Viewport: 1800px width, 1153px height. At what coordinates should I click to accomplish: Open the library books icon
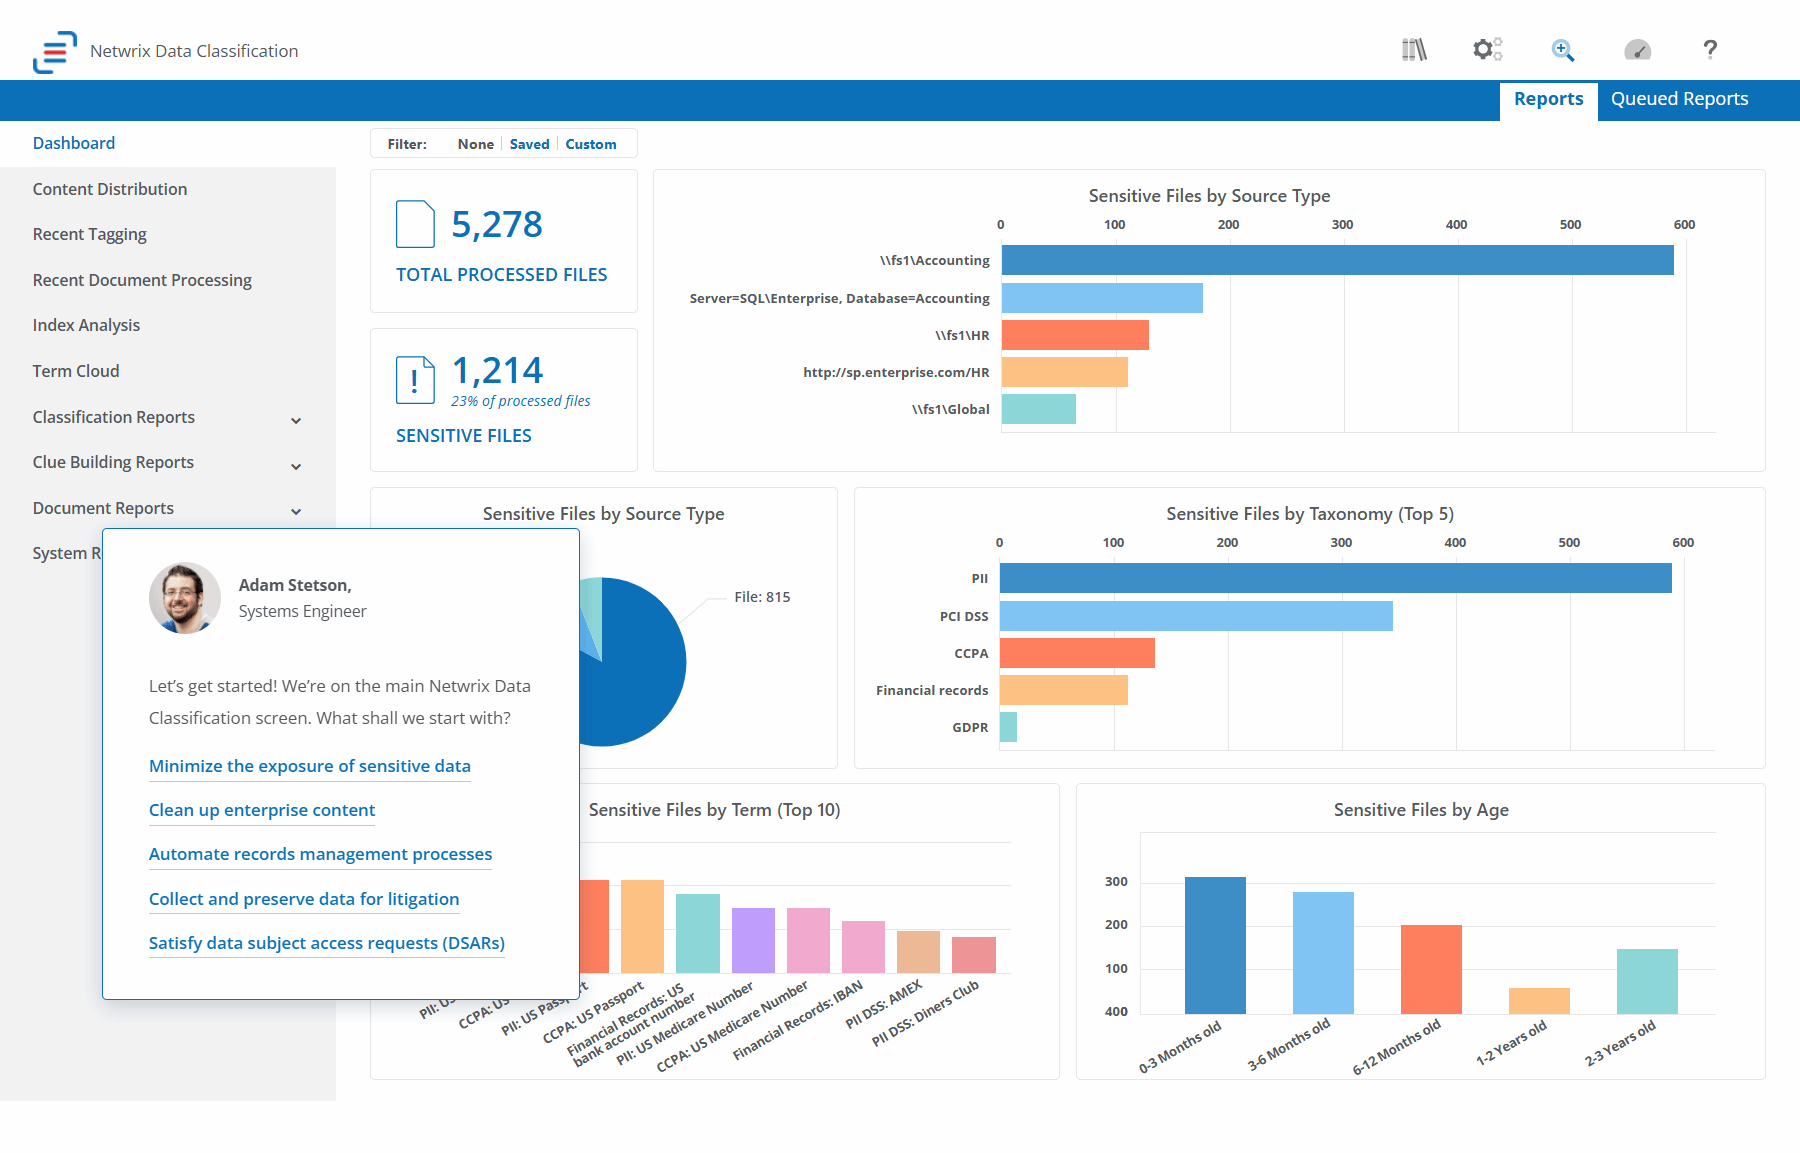tap(1414, 50)
